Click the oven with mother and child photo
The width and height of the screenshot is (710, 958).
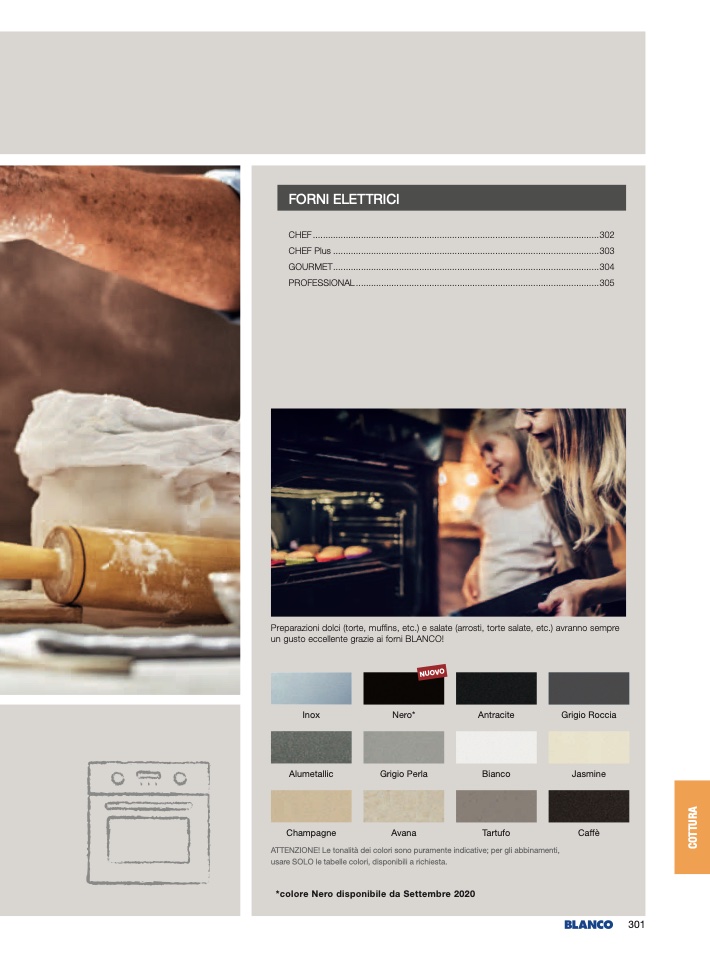(448, 512)
